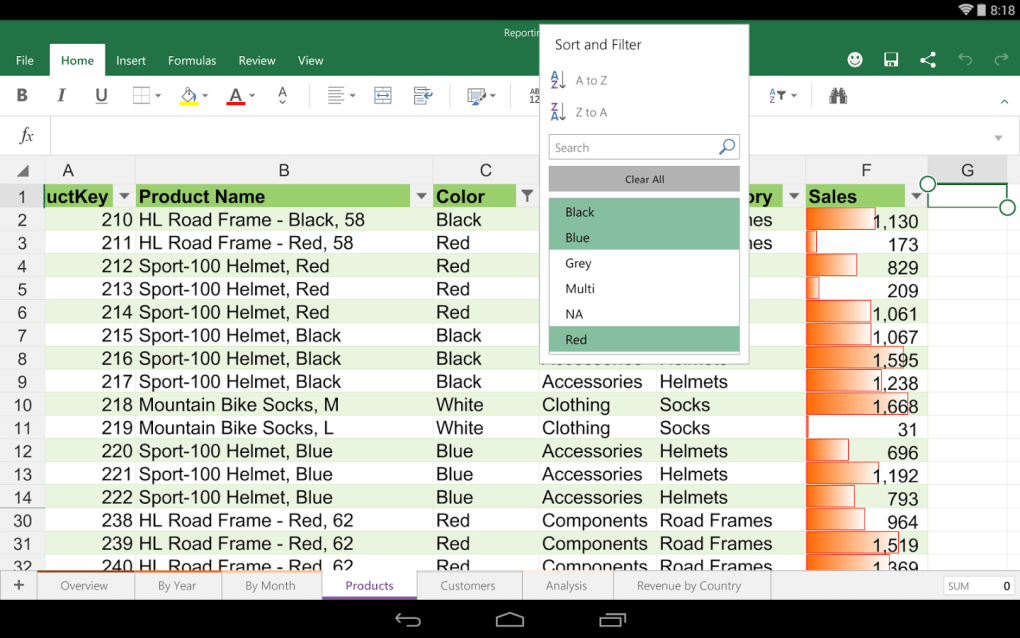The image size is (1020, 638).
Task: Open the Color column filter dropdown
Action: [x=527, y=196]
